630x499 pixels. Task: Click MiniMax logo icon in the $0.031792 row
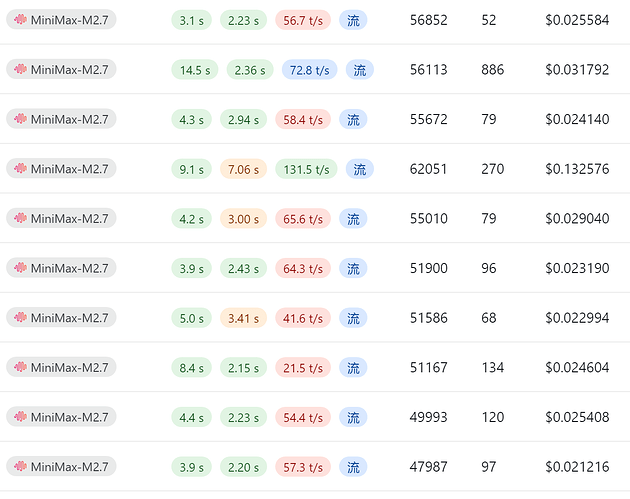click(20, 69)
